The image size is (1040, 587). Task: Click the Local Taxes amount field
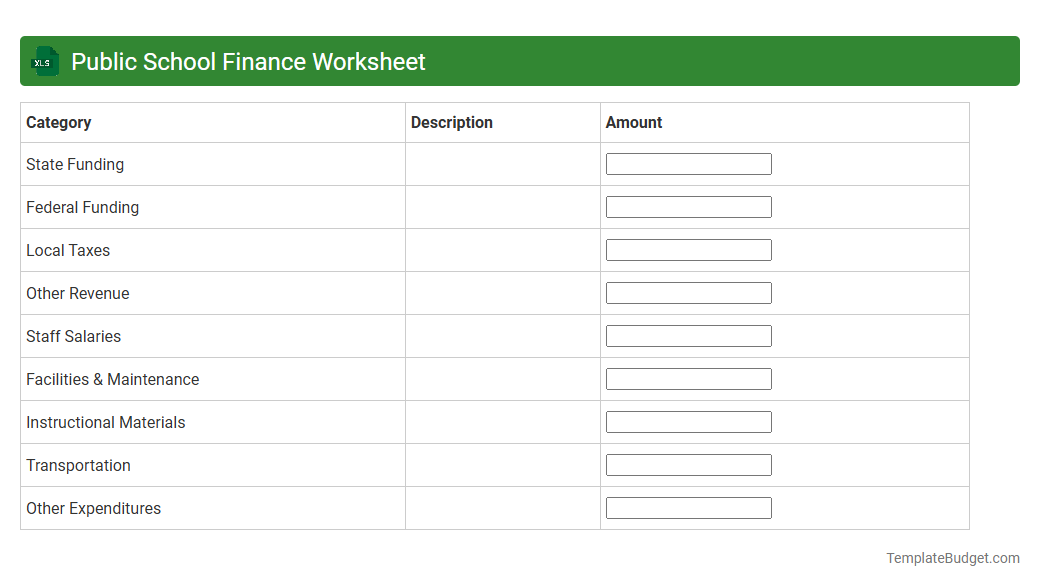click(688, 249)
